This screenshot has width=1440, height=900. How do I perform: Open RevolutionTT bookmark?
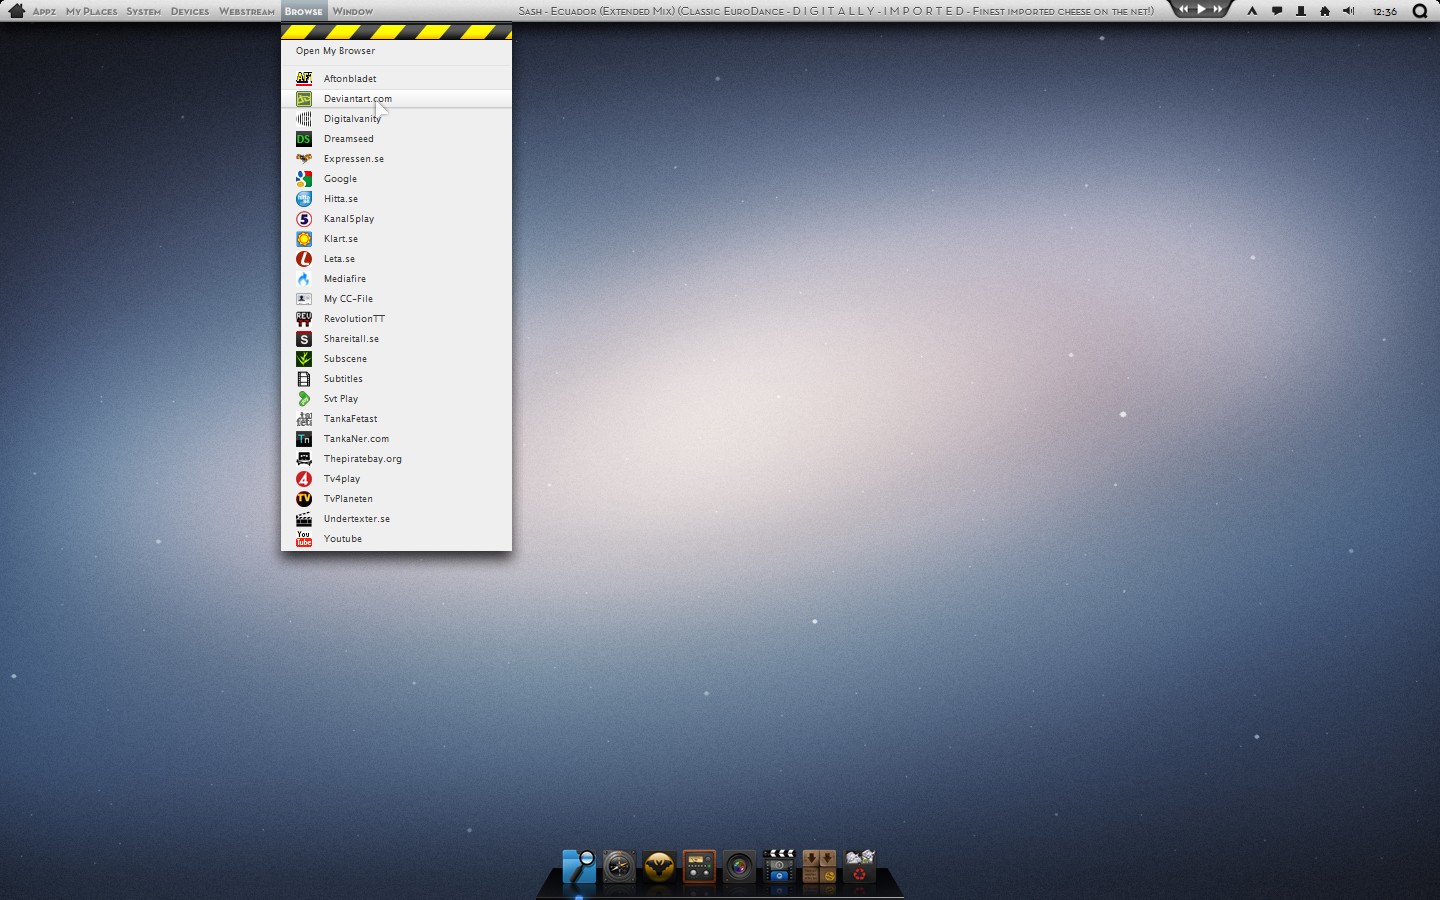(396, 319)
